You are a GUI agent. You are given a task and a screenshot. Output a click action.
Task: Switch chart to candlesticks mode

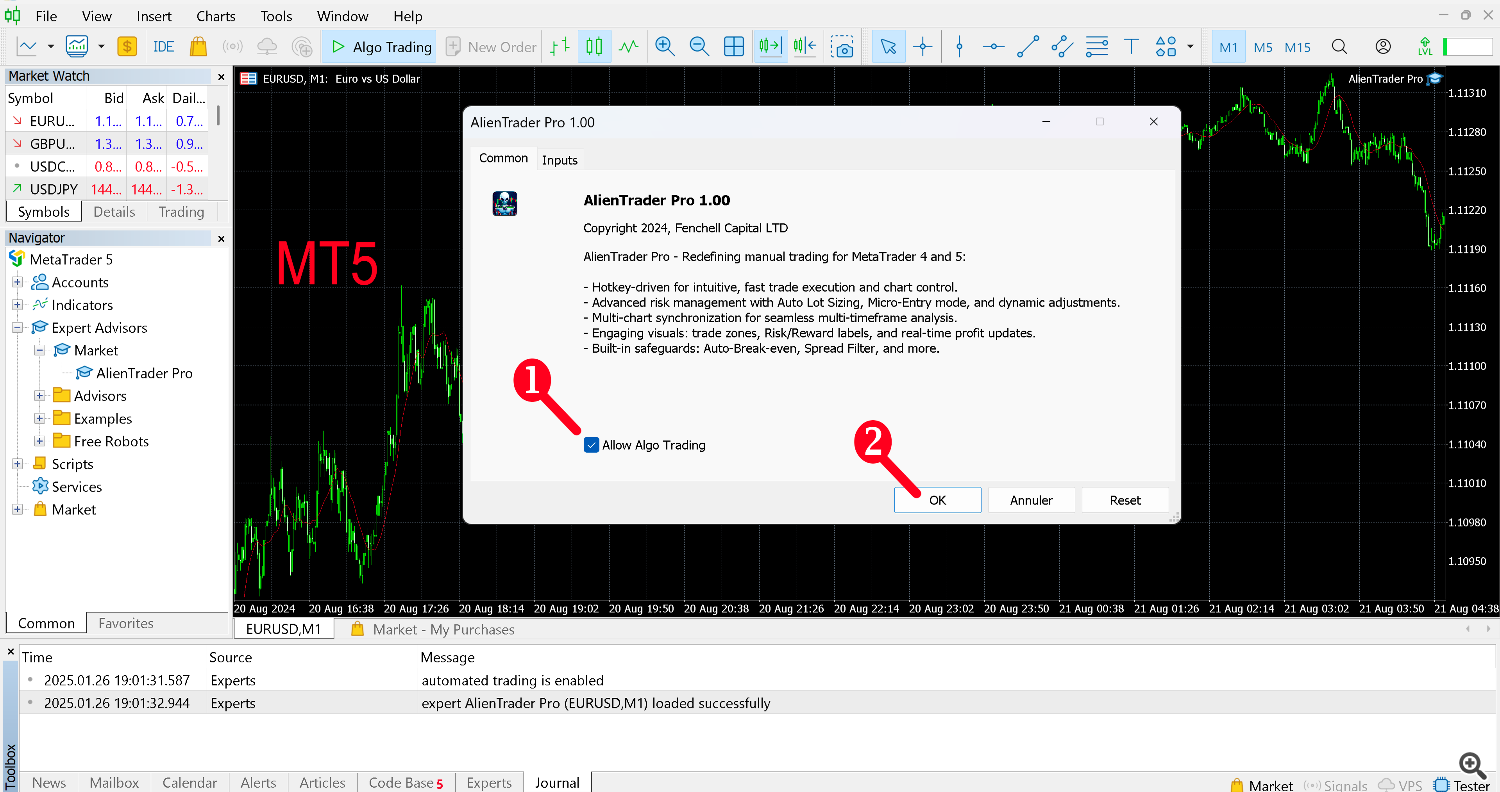(x=594, y=46)
